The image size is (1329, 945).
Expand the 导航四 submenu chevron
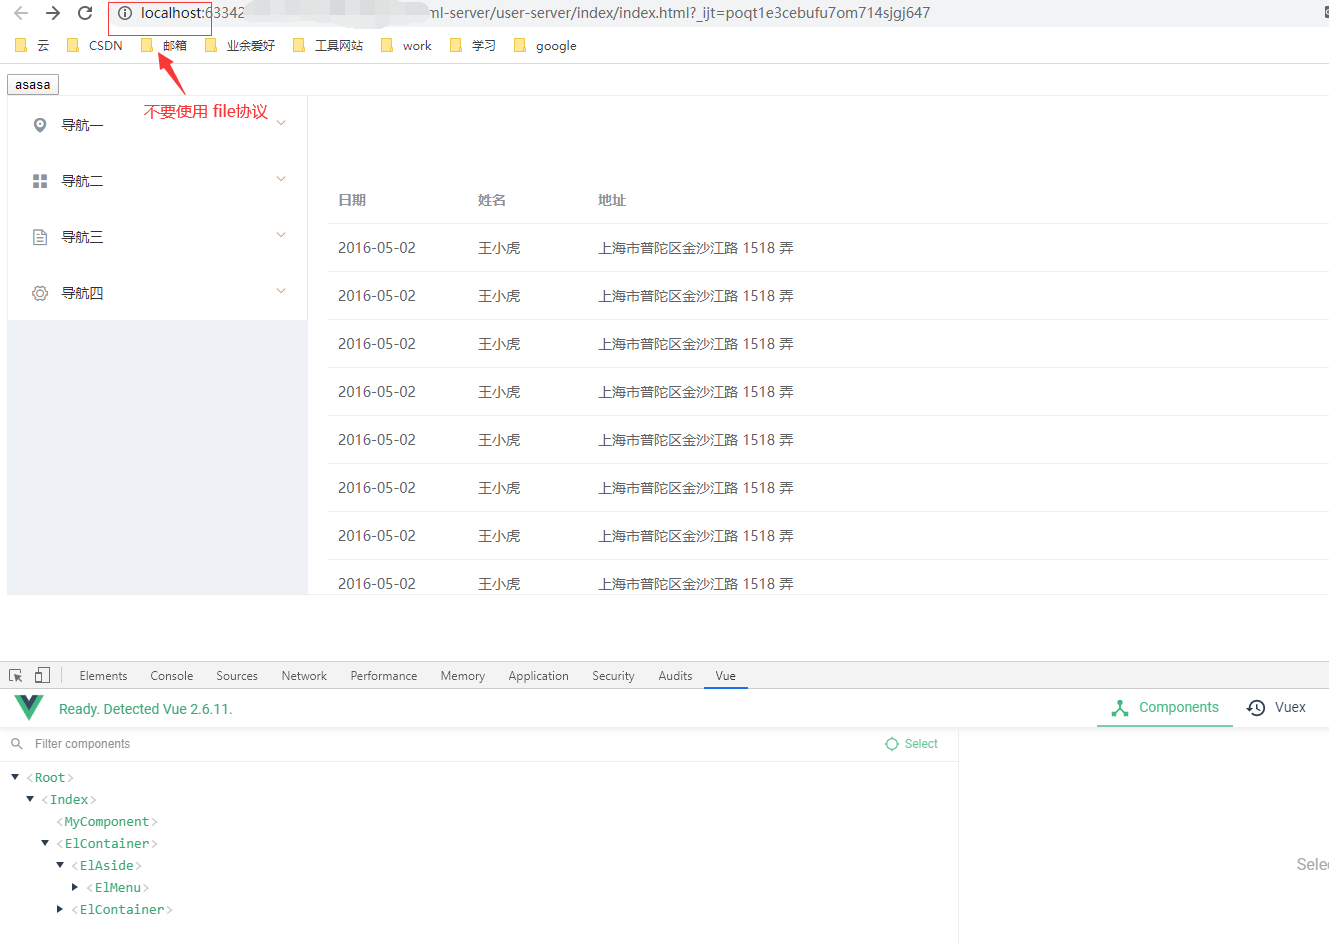tap(281, 291)
